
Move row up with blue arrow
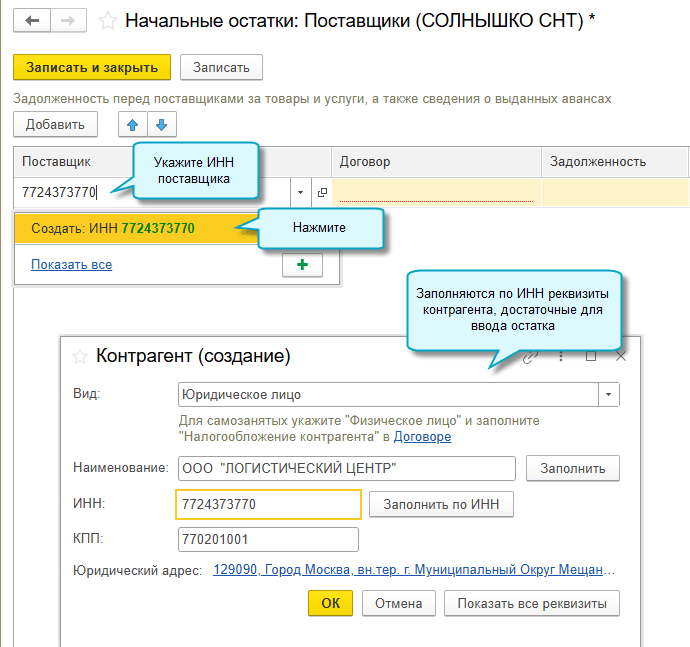point(132,125)
